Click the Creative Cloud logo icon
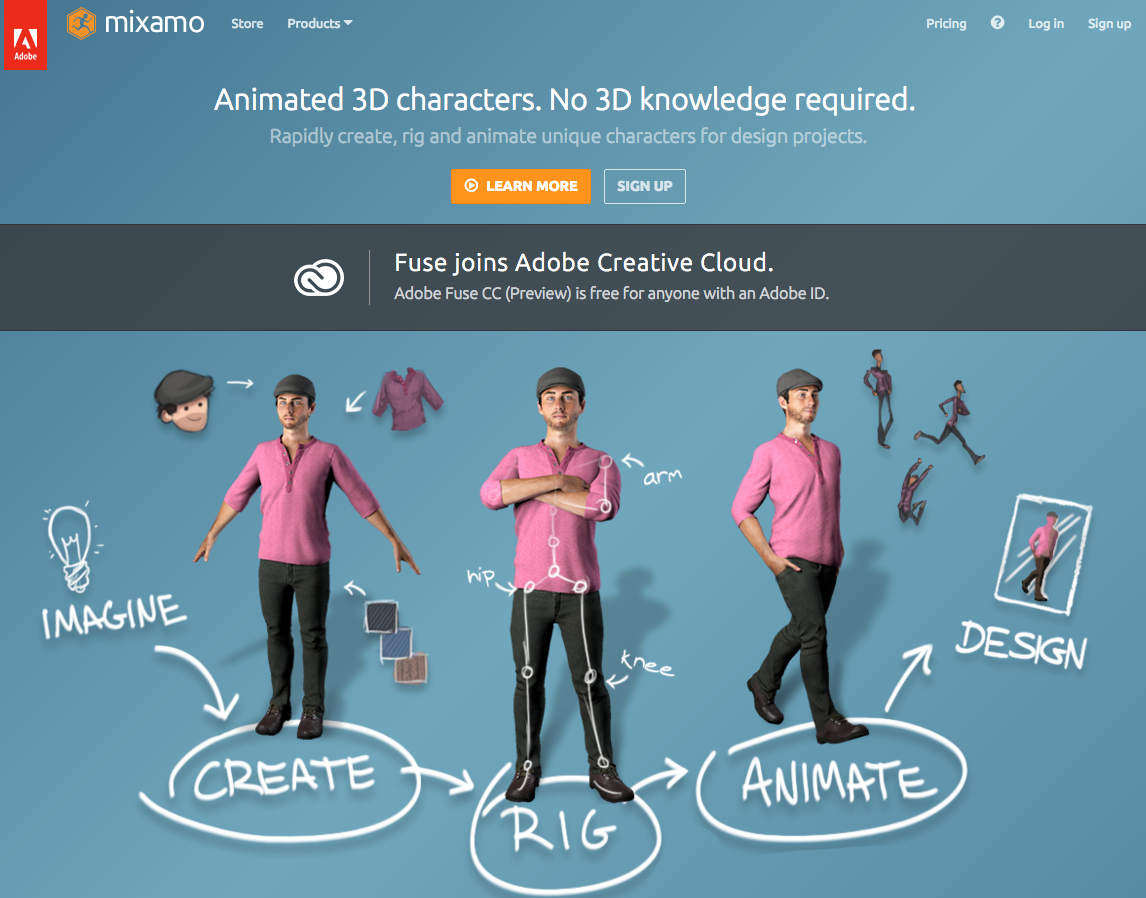The width and height of the screenshot is (1146, 898). click(x=319, y=278)
